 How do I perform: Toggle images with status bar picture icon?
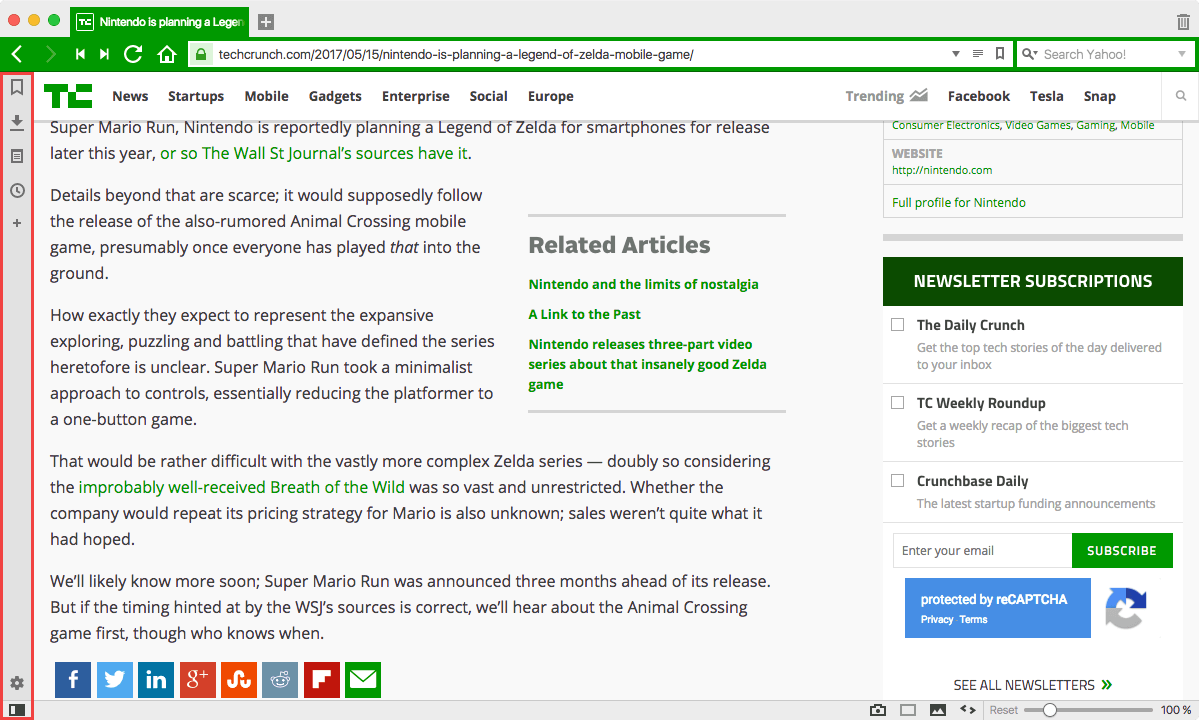(x=937, y=710)
